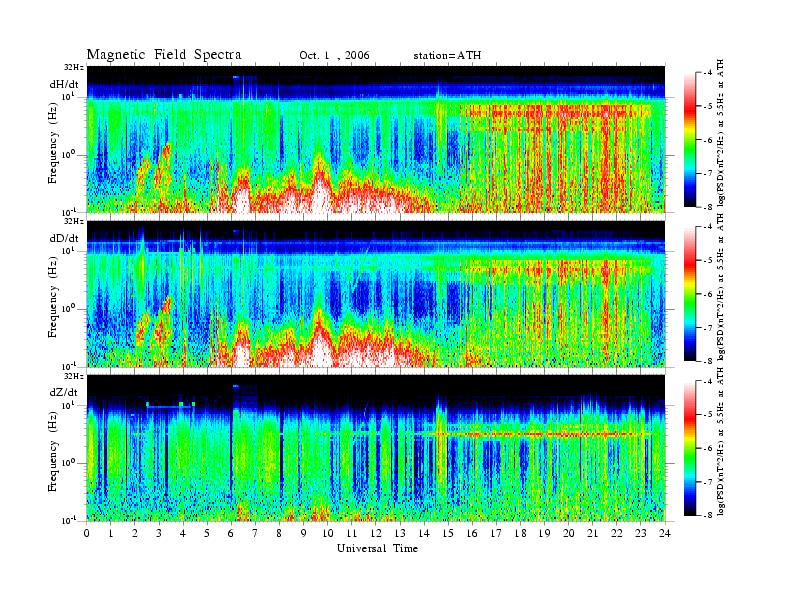
Task: Click hour 12 on Universal Time axis
Action: pyautogui.click(x=376, y=533)
